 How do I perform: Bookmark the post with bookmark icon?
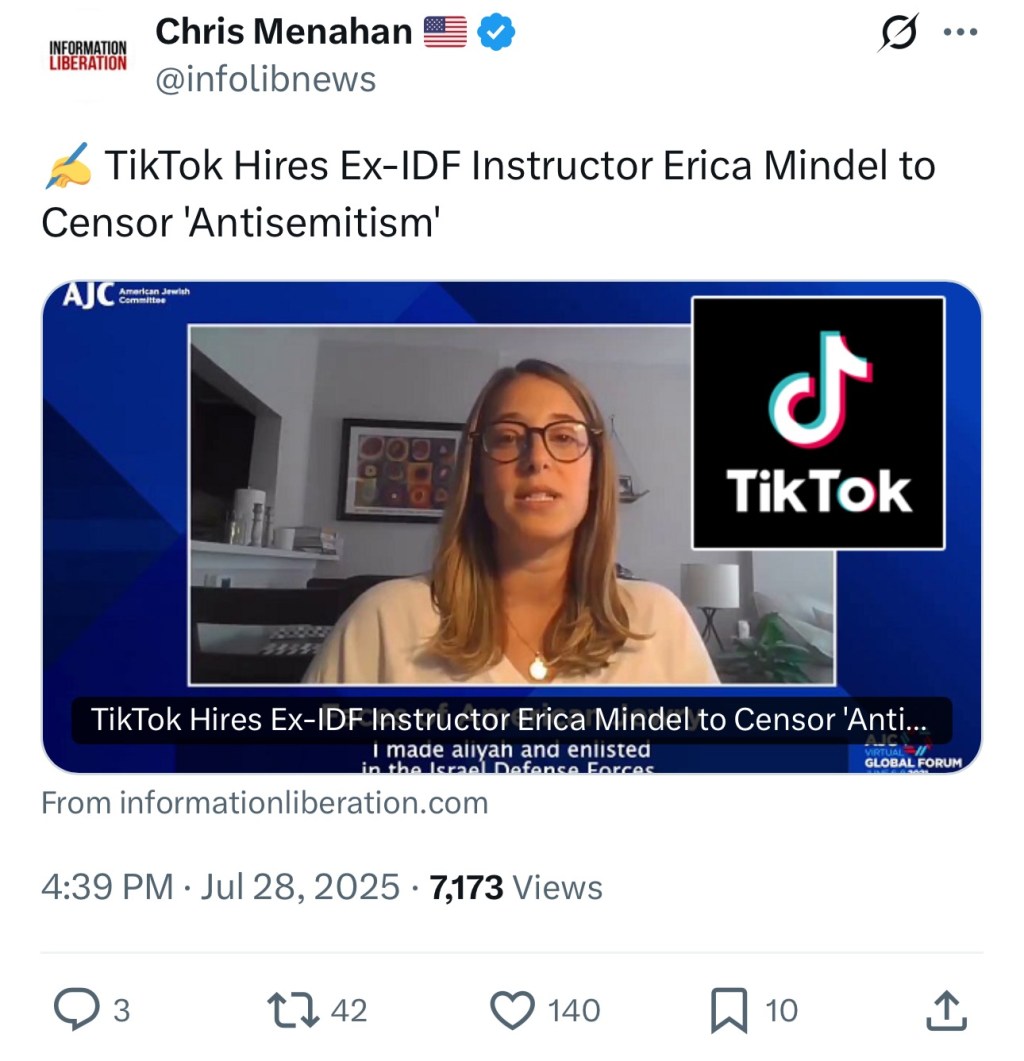[x=729, y=1010]
